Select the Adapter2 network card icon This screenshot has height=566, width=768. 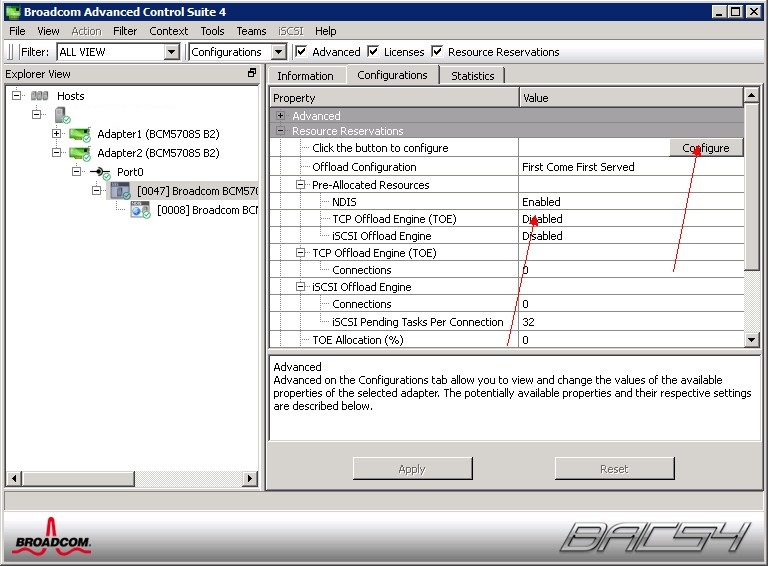click(81, 153)
